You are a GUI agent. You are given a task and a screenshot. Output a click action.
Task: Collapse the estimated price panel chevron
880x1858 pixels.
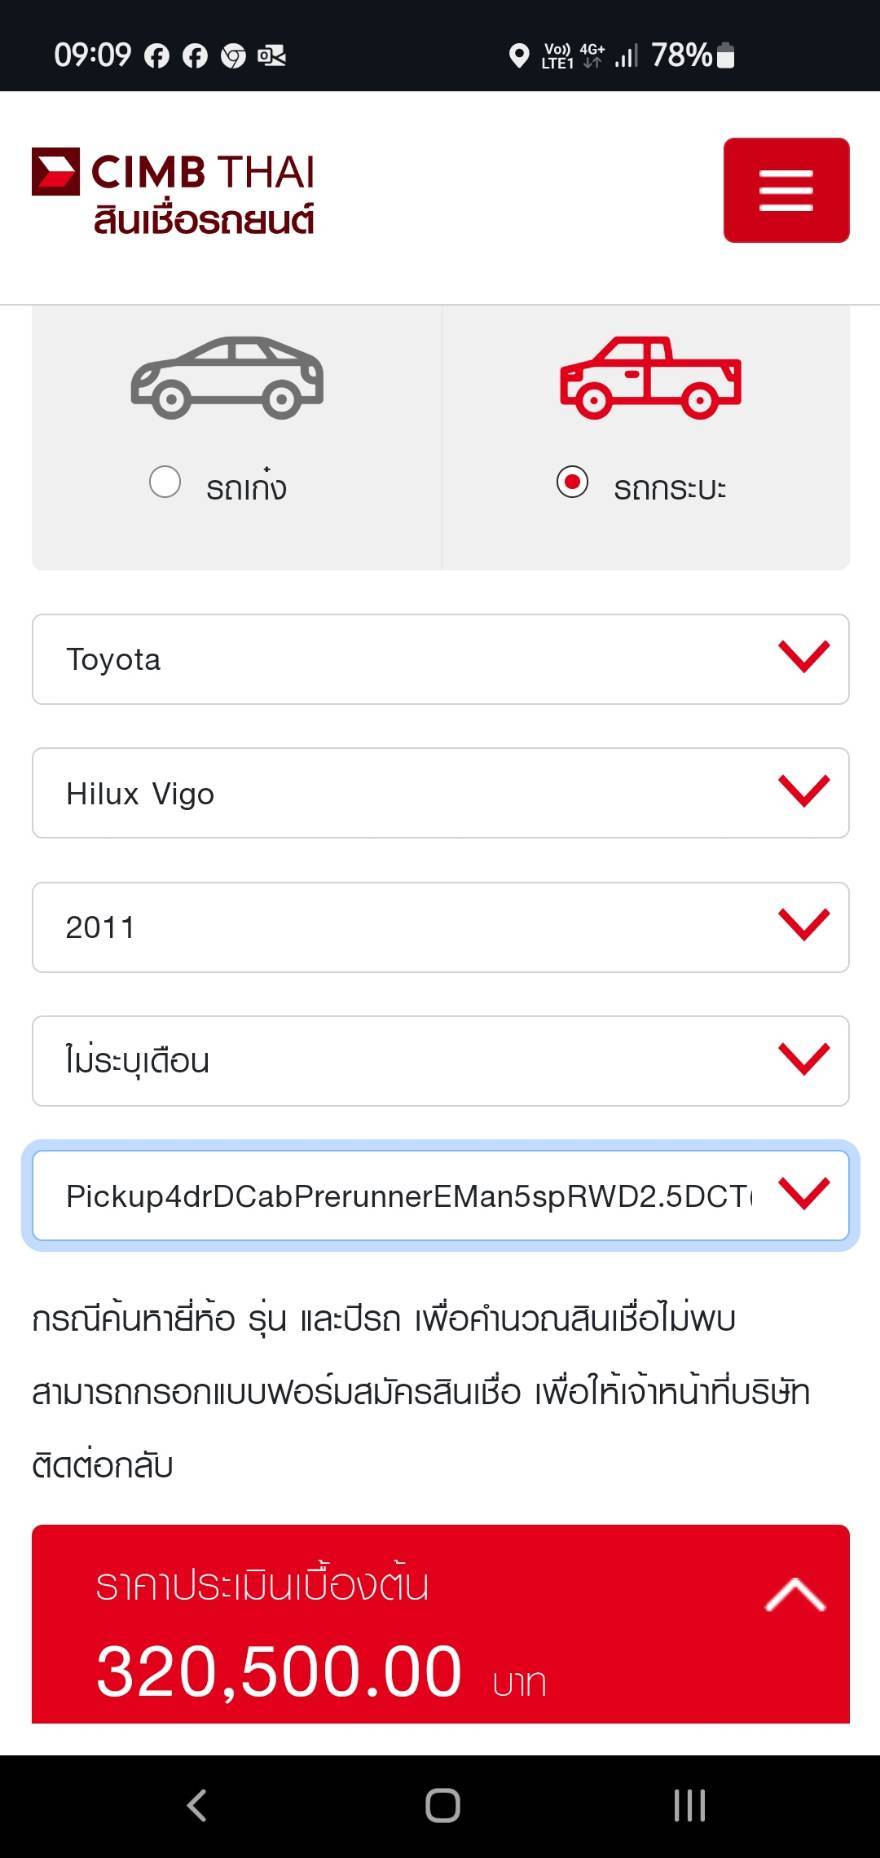(795, 1594)
